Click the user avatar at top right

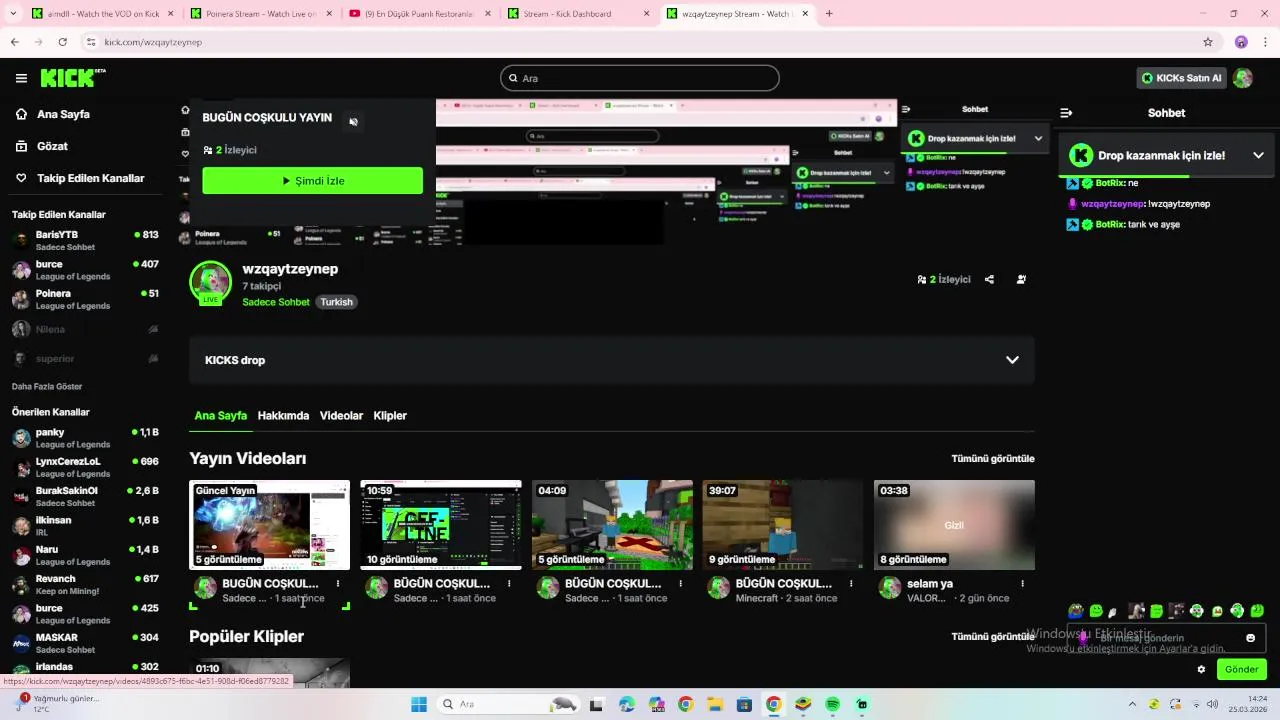coord(1243,78)
